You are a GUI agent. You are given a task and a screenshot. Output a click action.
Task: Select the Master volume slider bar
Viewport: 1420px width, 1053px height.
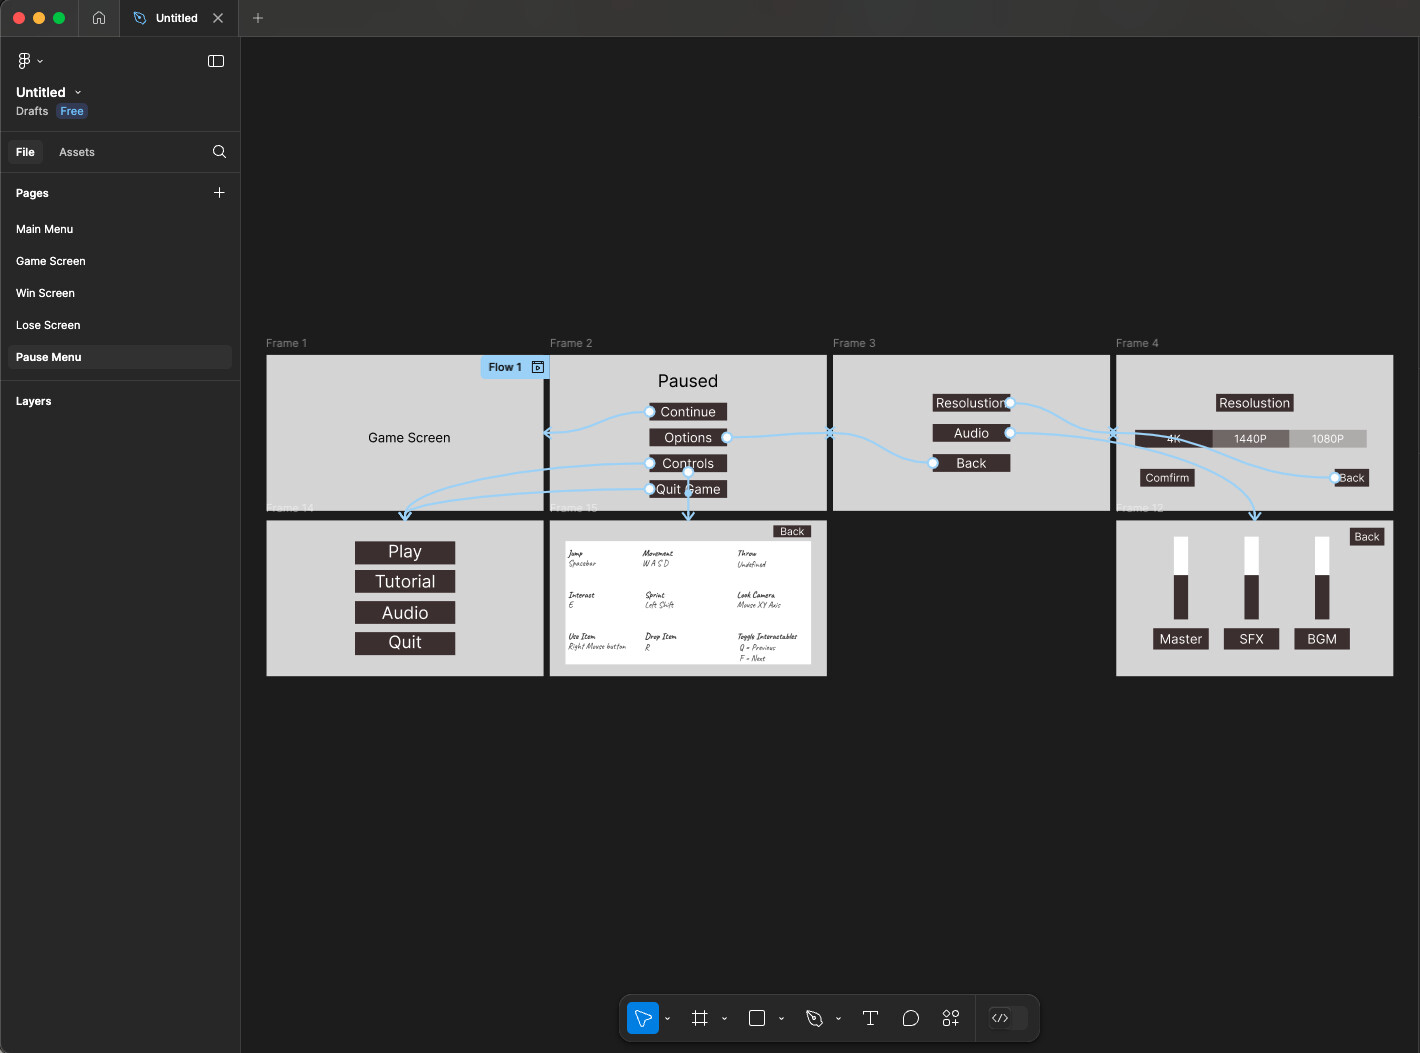[1181, 578]
